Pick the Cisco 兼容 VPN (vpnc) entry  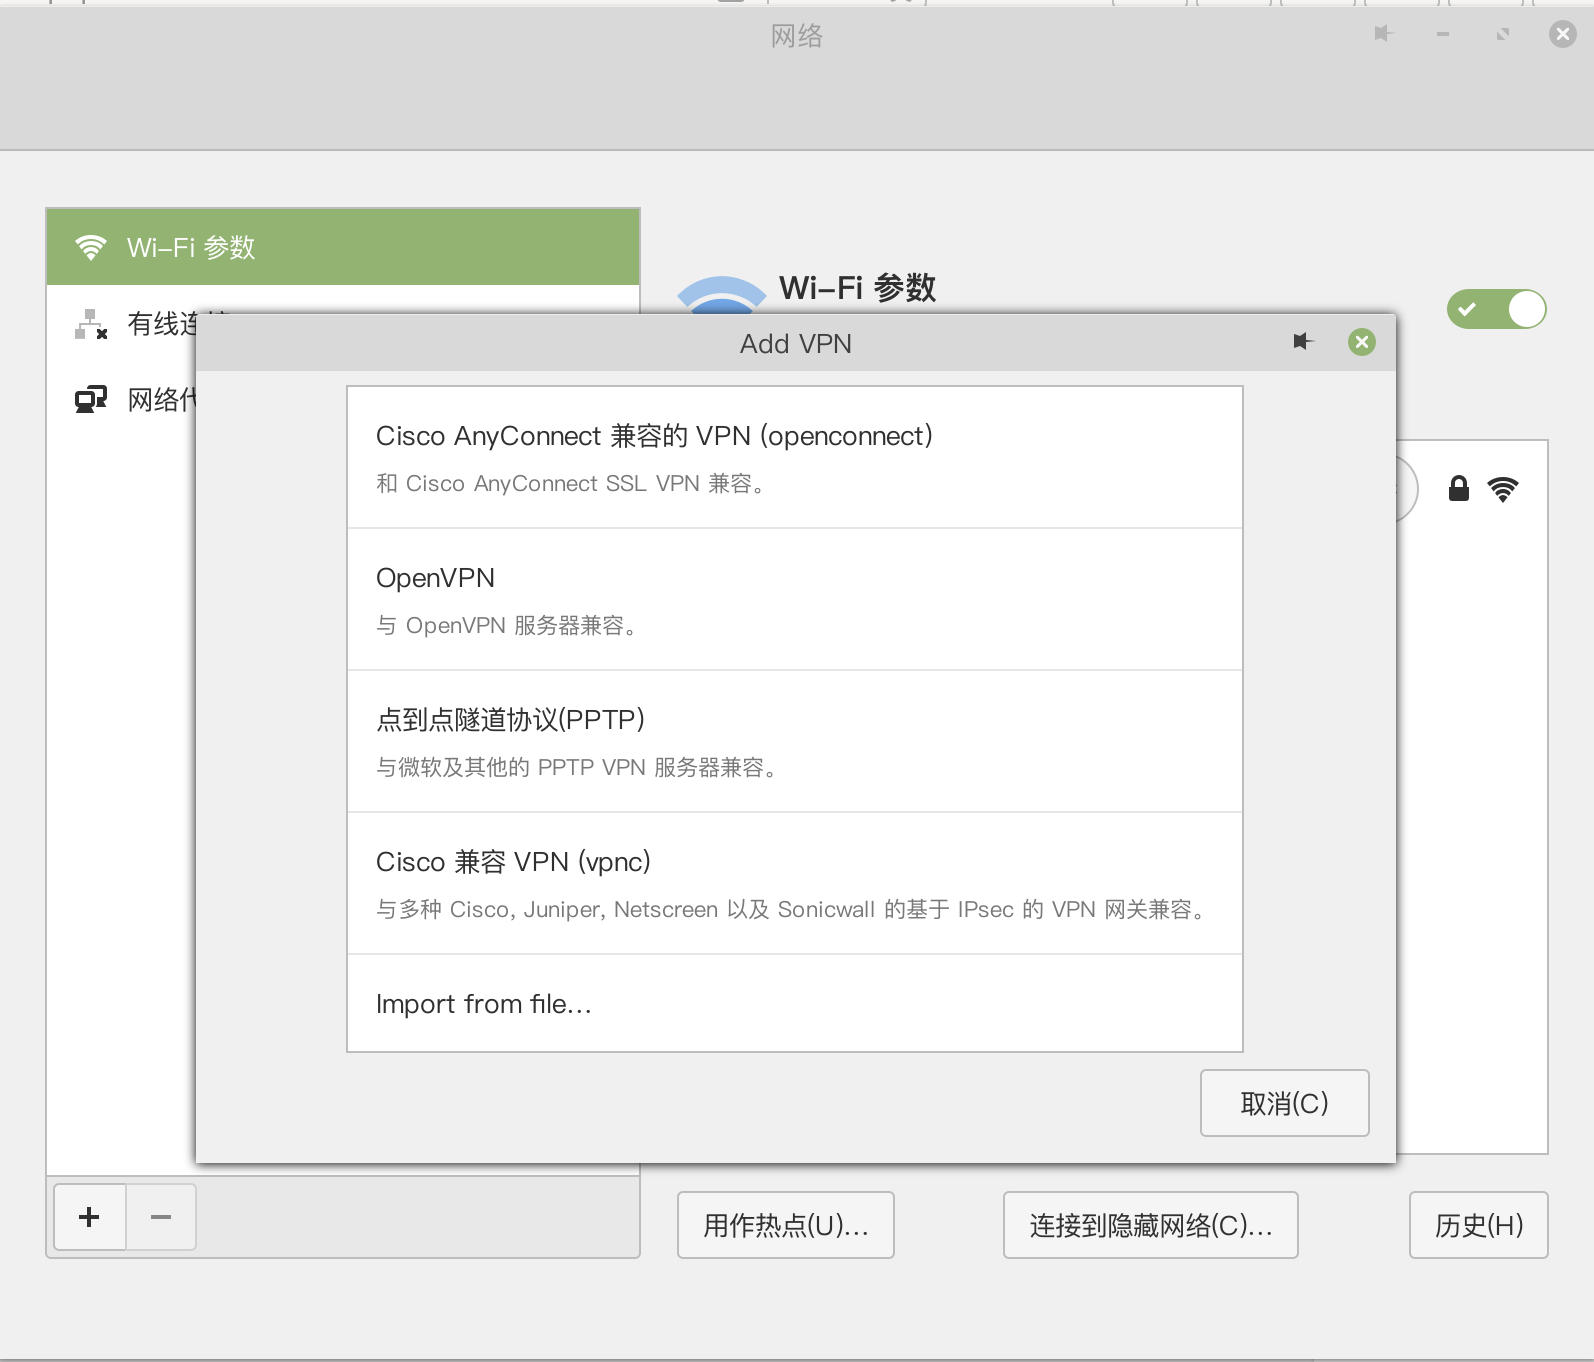click(x=795, y=884)
